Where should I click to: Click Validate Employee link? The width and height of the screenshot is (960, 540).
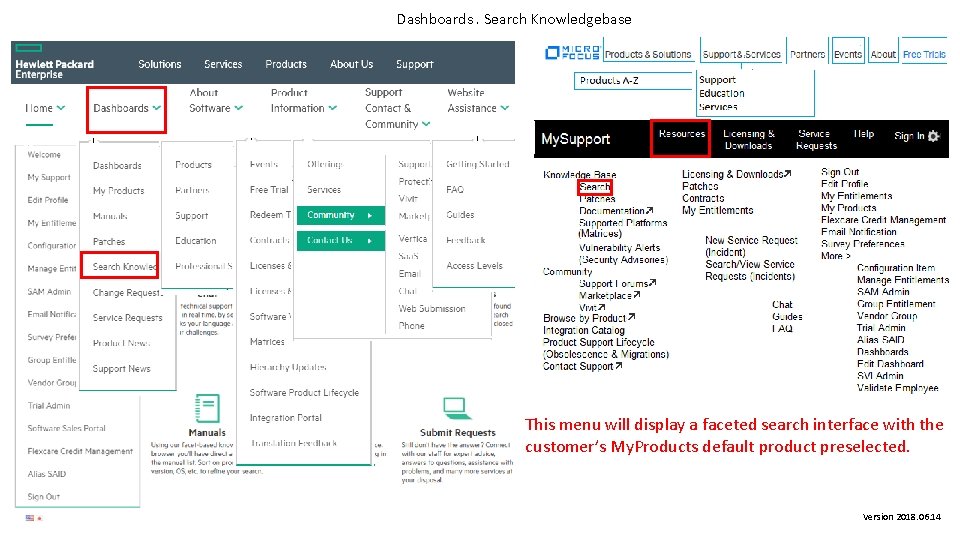point(898,388)
